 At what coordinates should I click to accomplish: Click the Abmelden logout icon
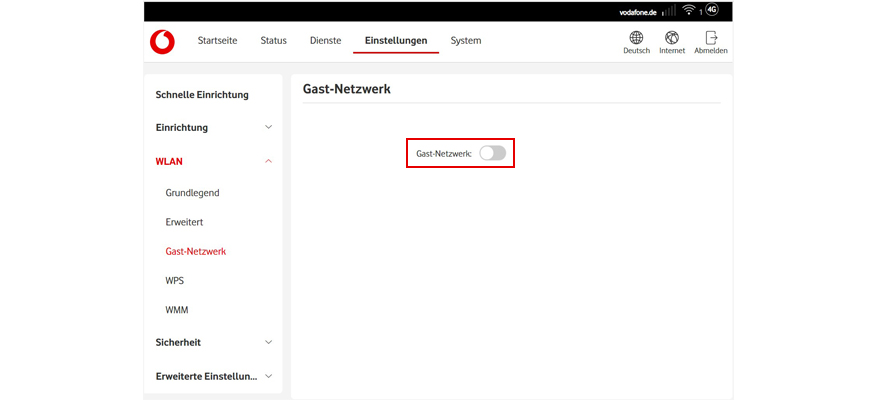point(711,38)
